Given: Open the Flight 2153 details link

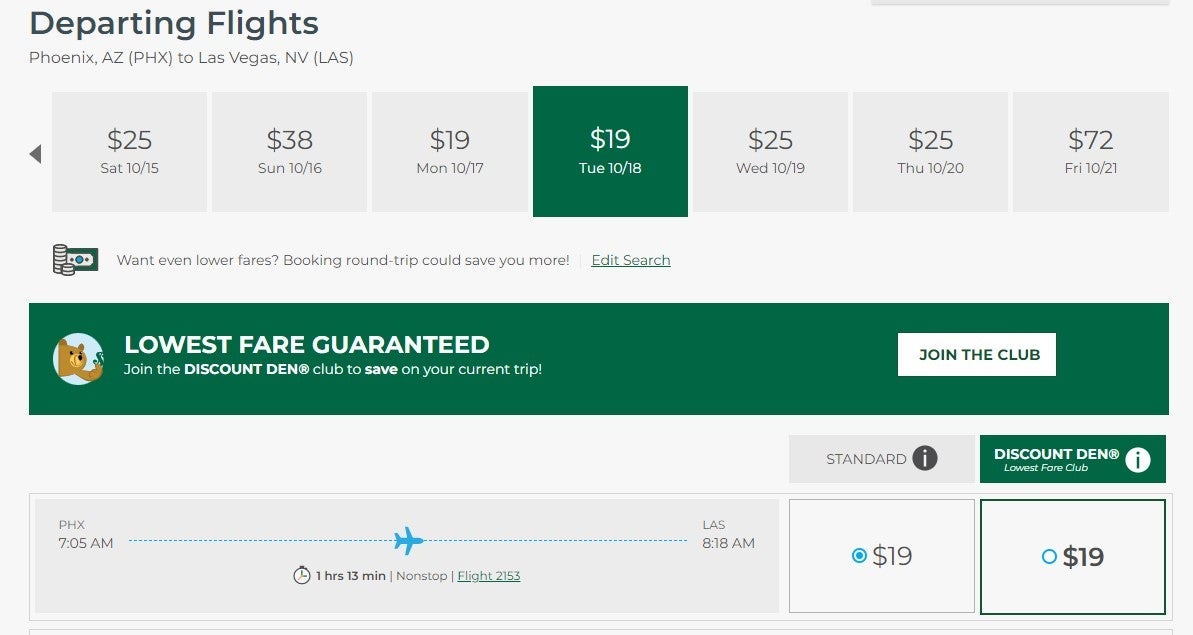Looking at the screenshot, I should 489,576.
